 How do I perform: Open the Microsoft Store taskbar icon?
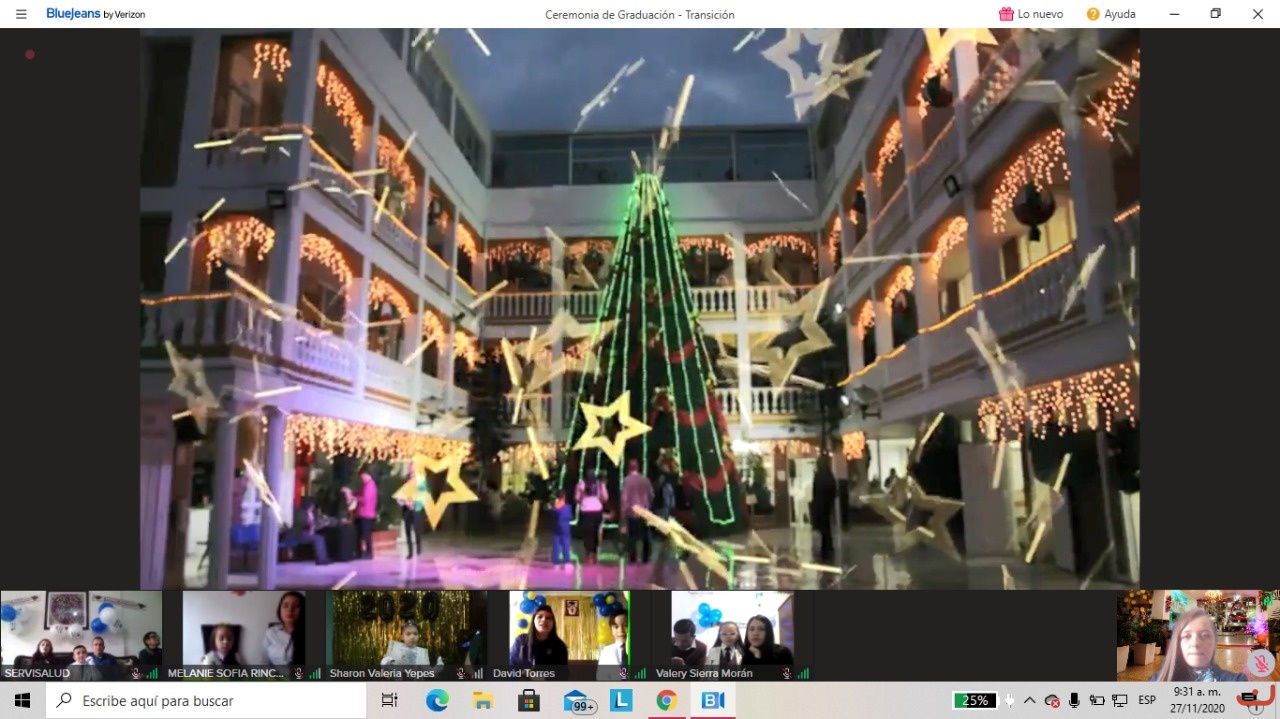click(529, 701)
